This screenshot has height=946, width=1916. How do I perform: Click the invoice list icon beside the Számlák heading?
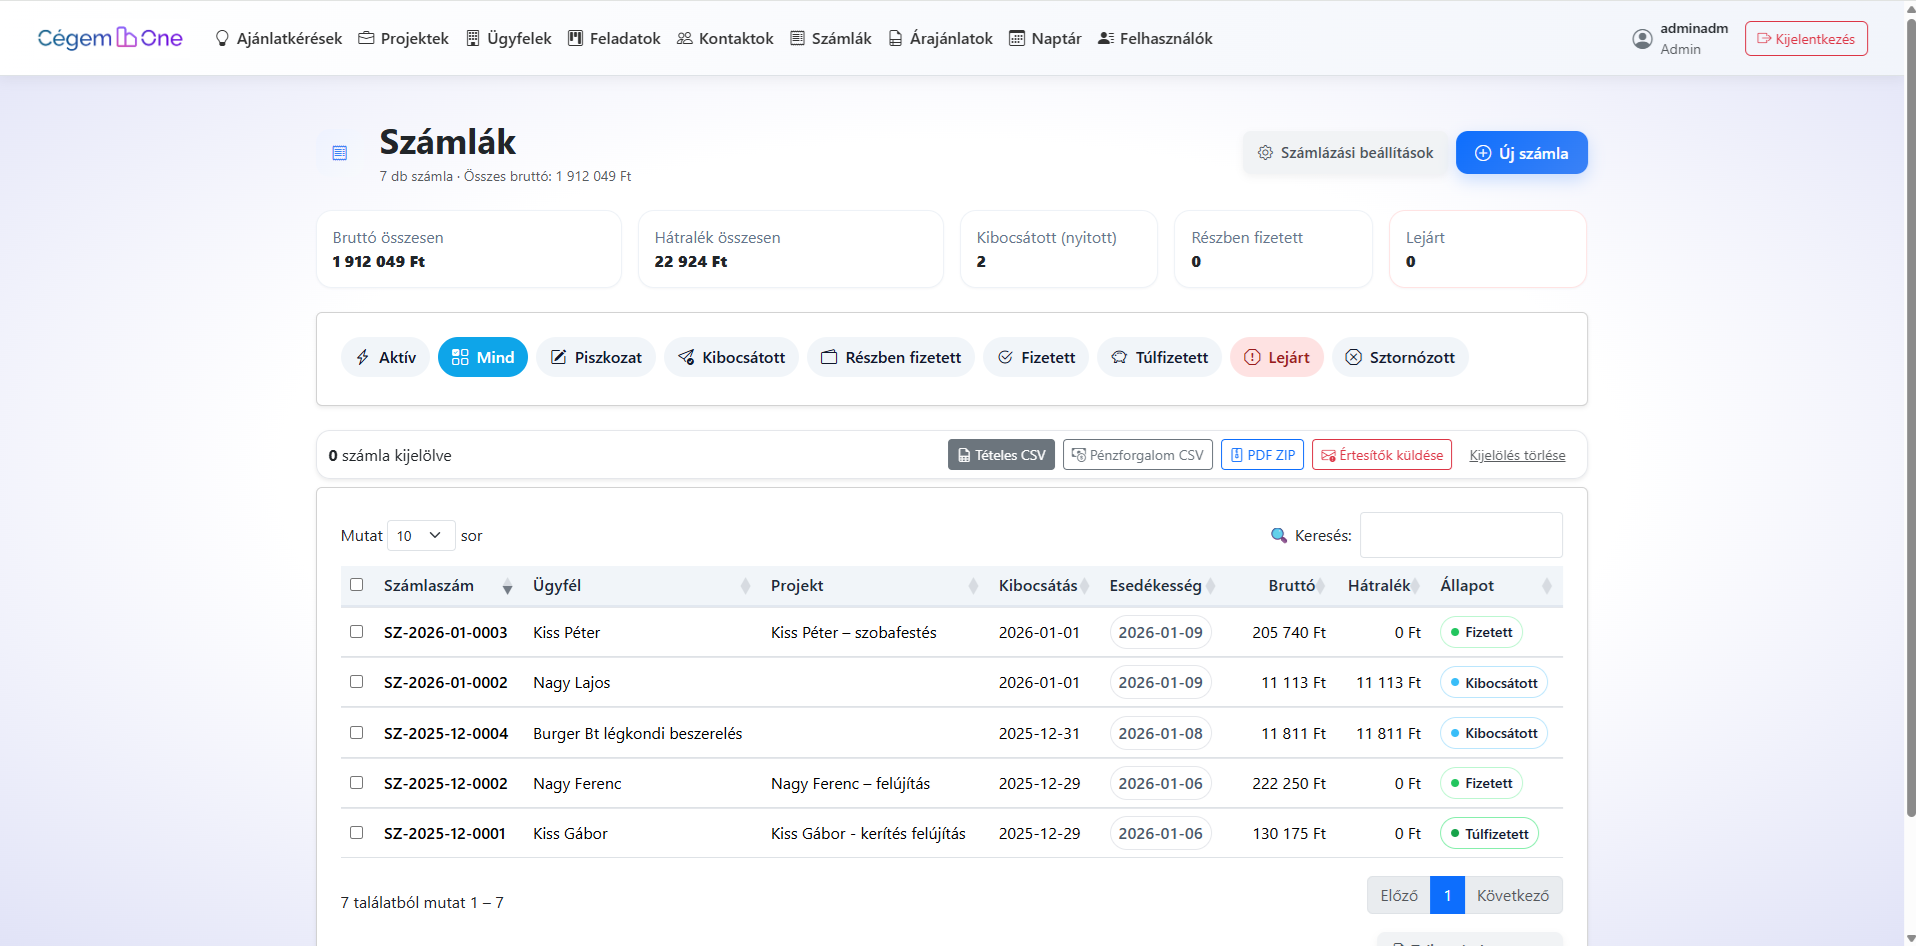click(340, 153)
